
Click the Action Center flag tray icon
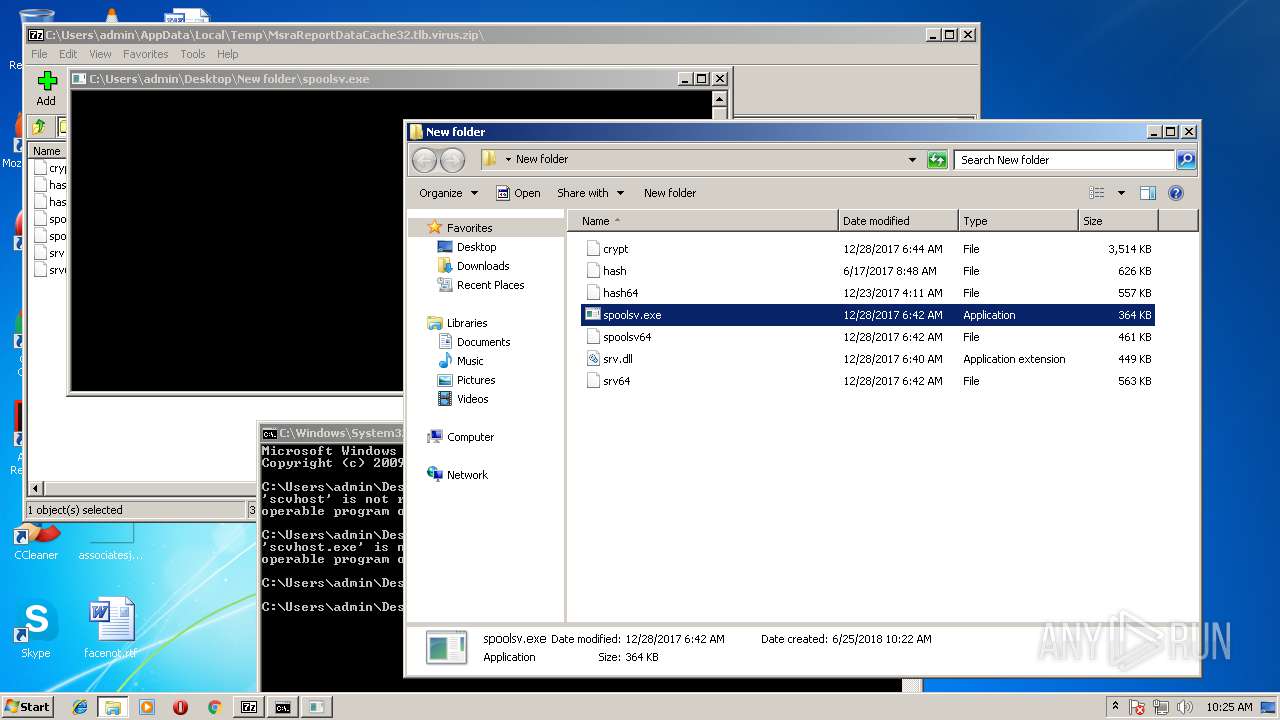click(x=1137, y=707)
